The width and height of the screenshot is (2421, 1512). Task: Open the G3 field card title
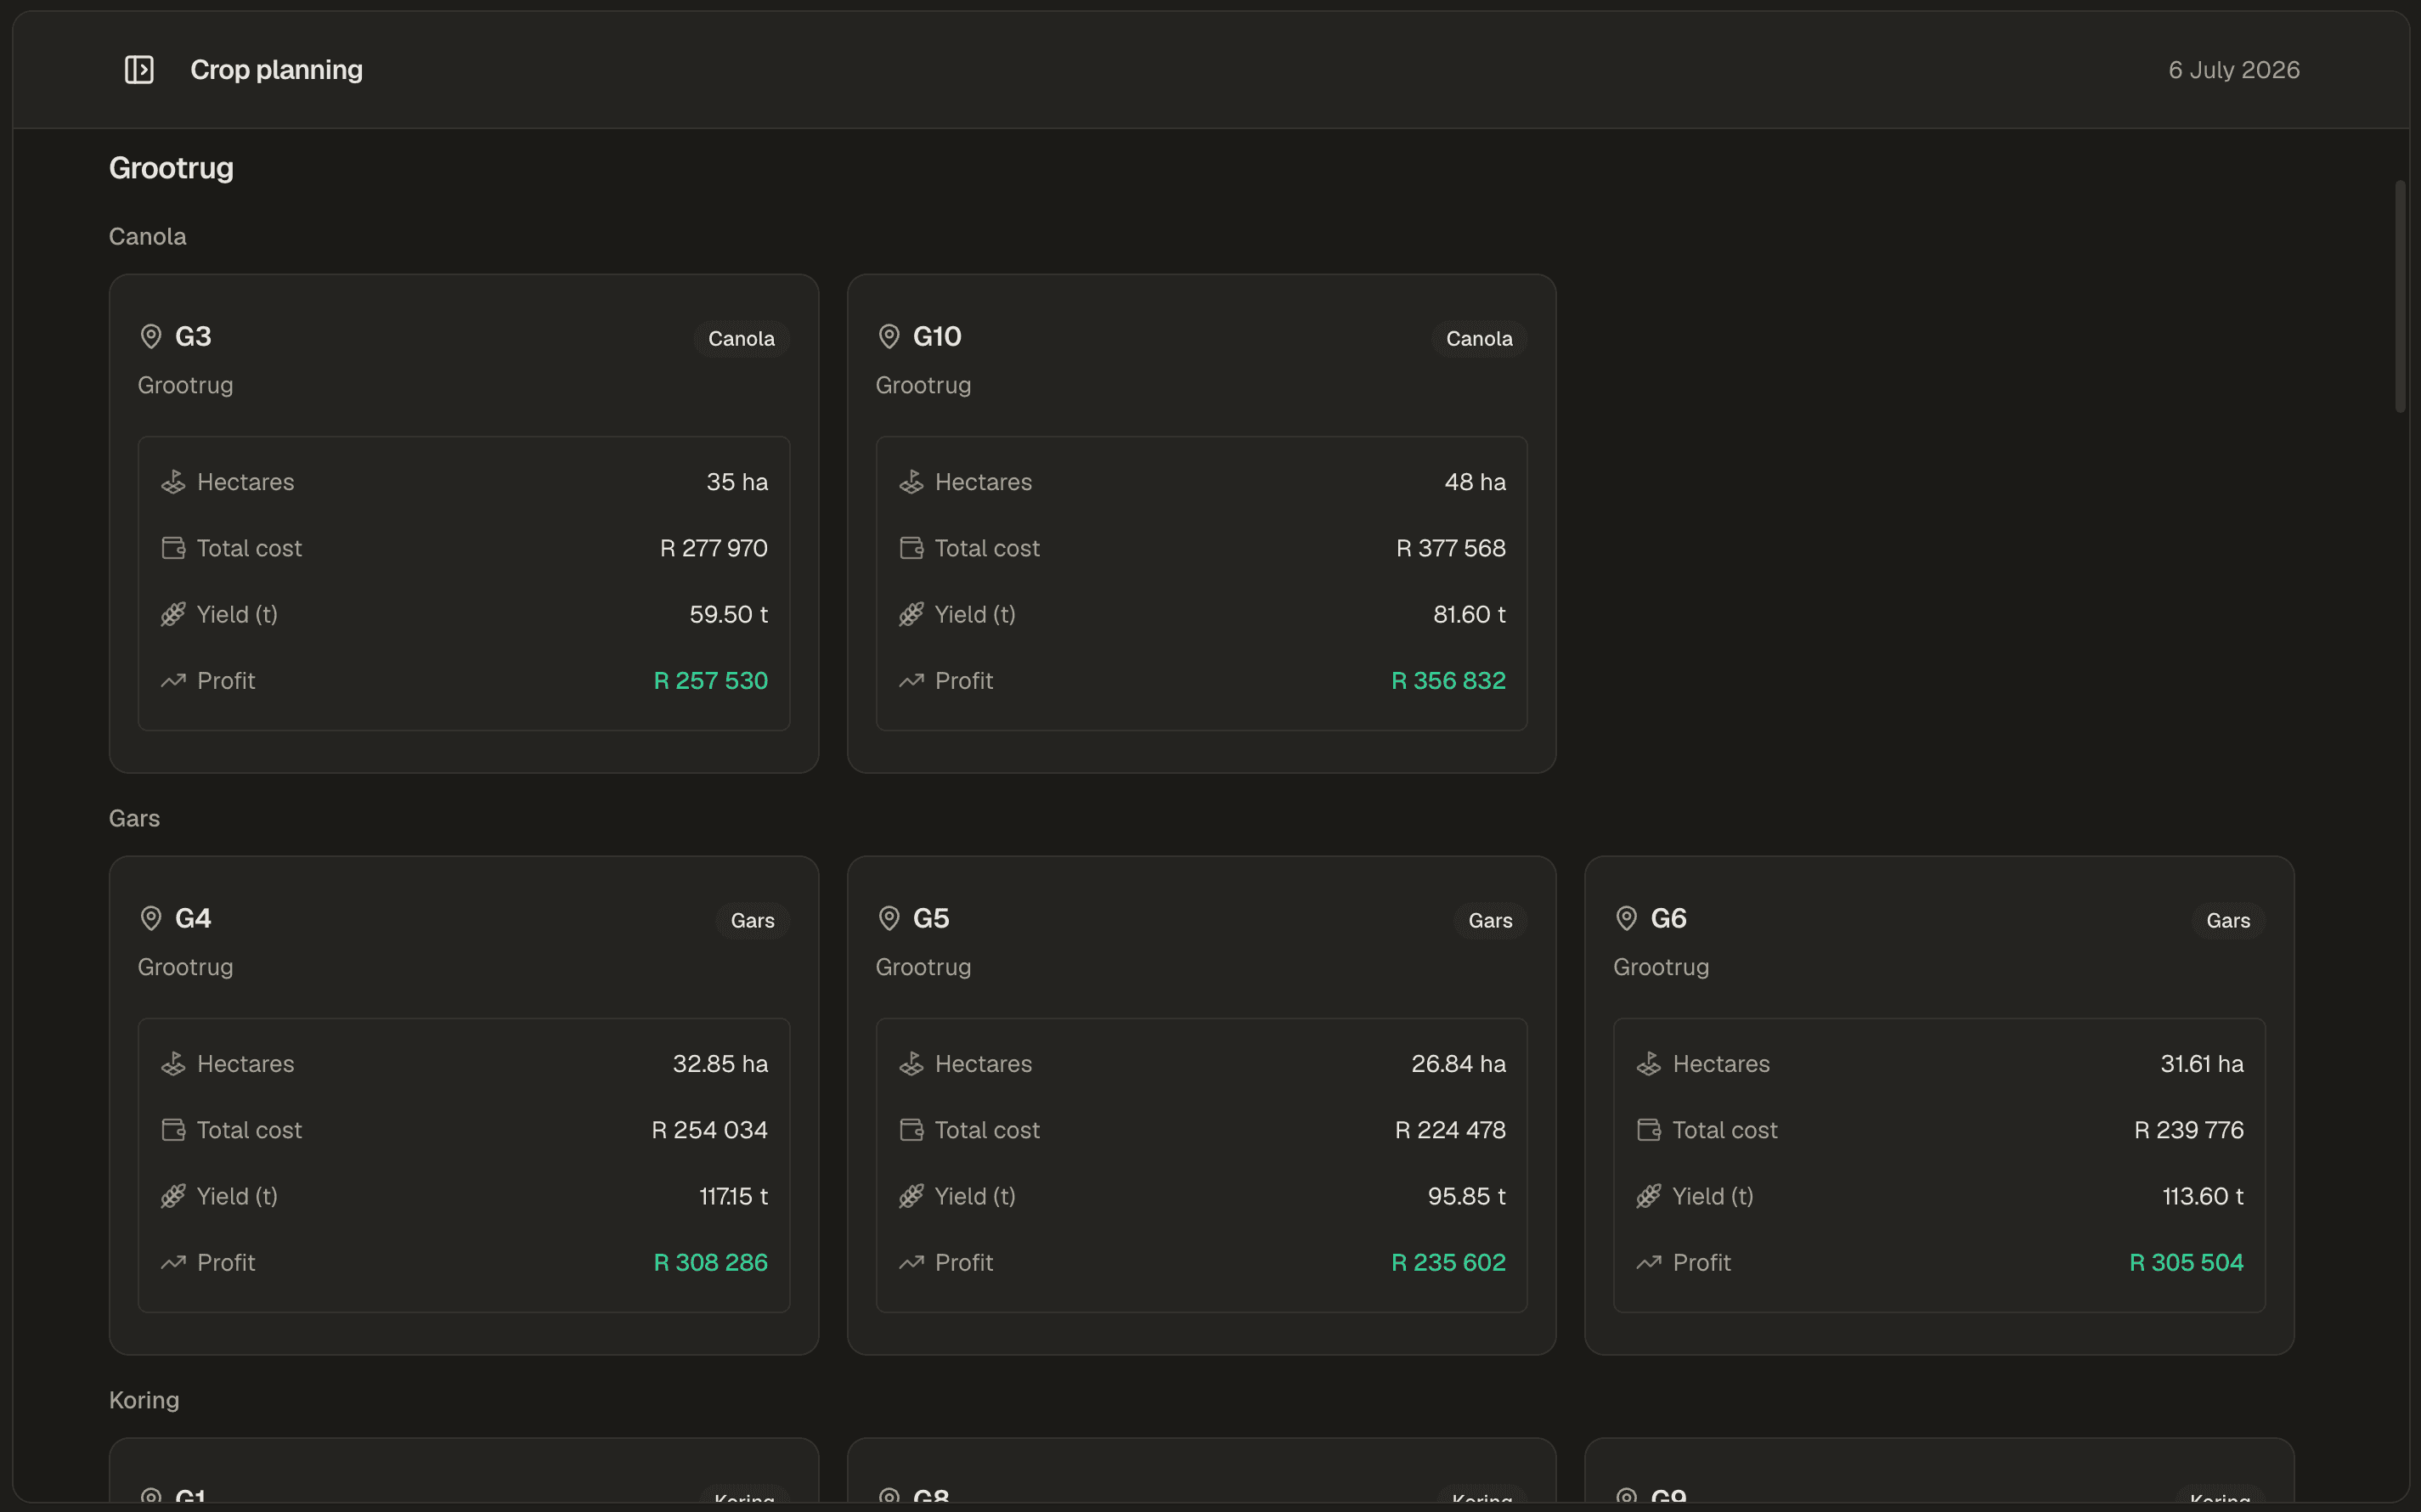[193, 337]
